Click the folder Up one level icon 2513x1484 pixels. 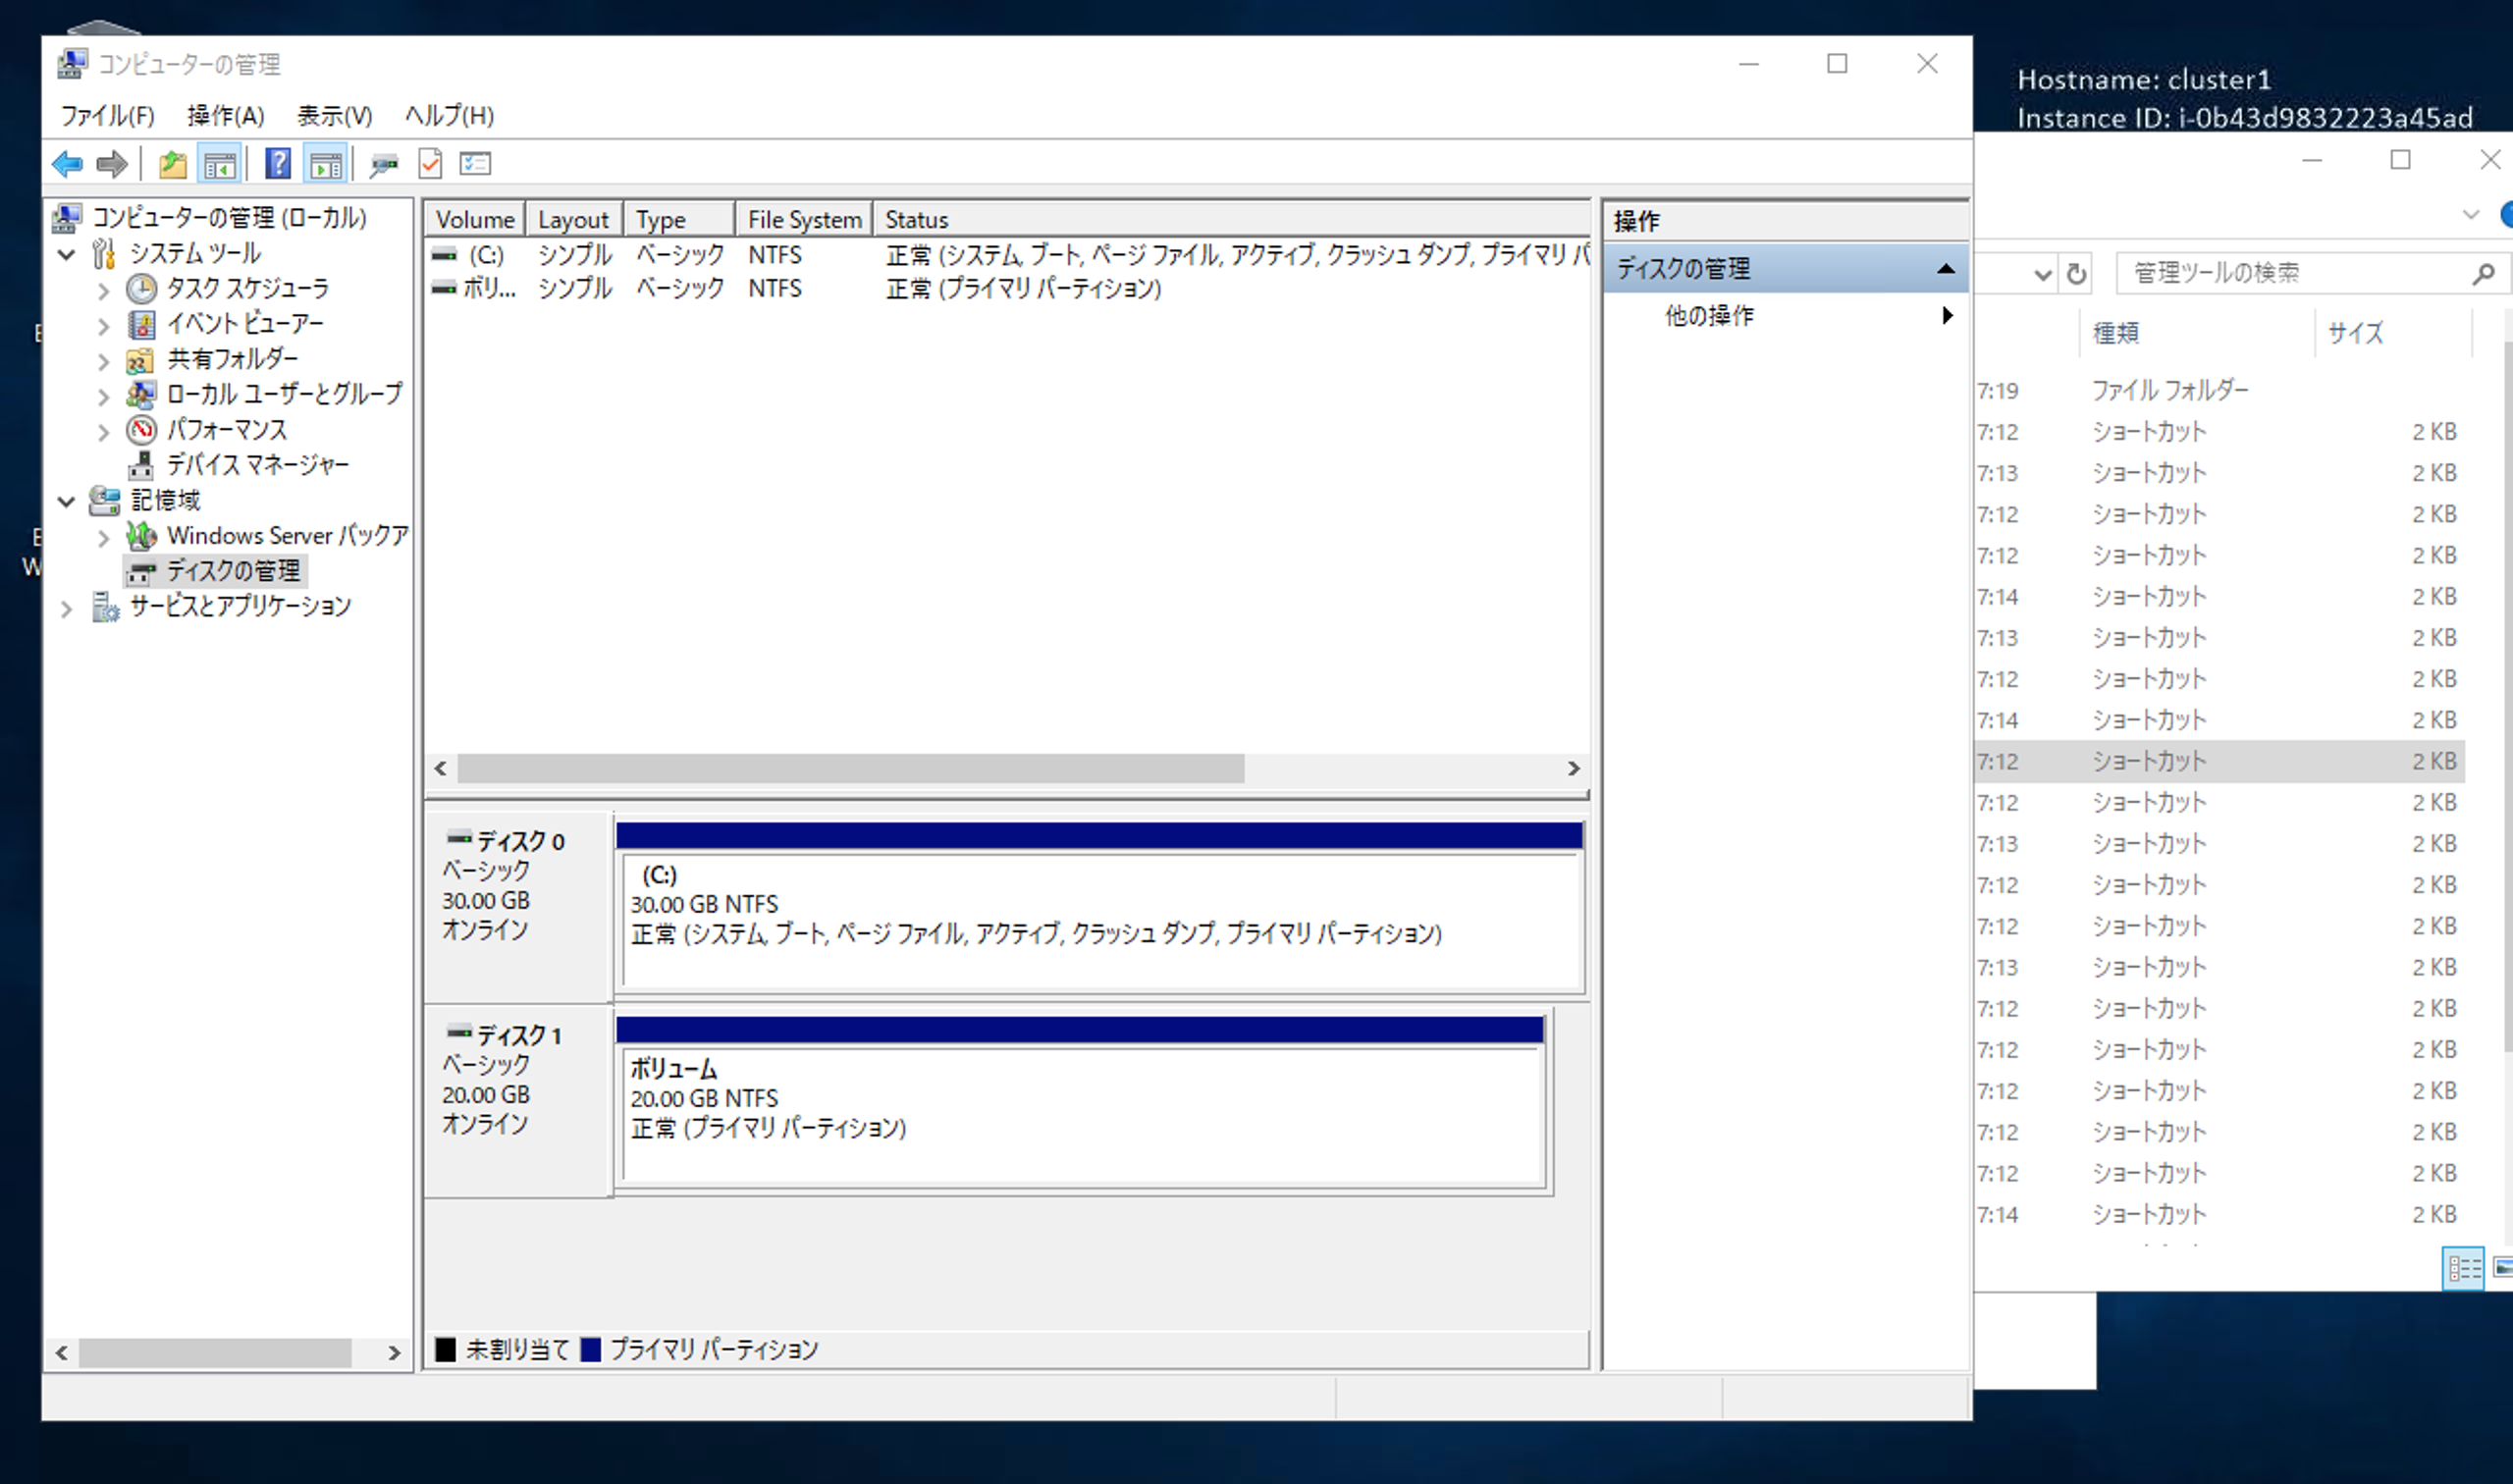[x=172, y=163]
